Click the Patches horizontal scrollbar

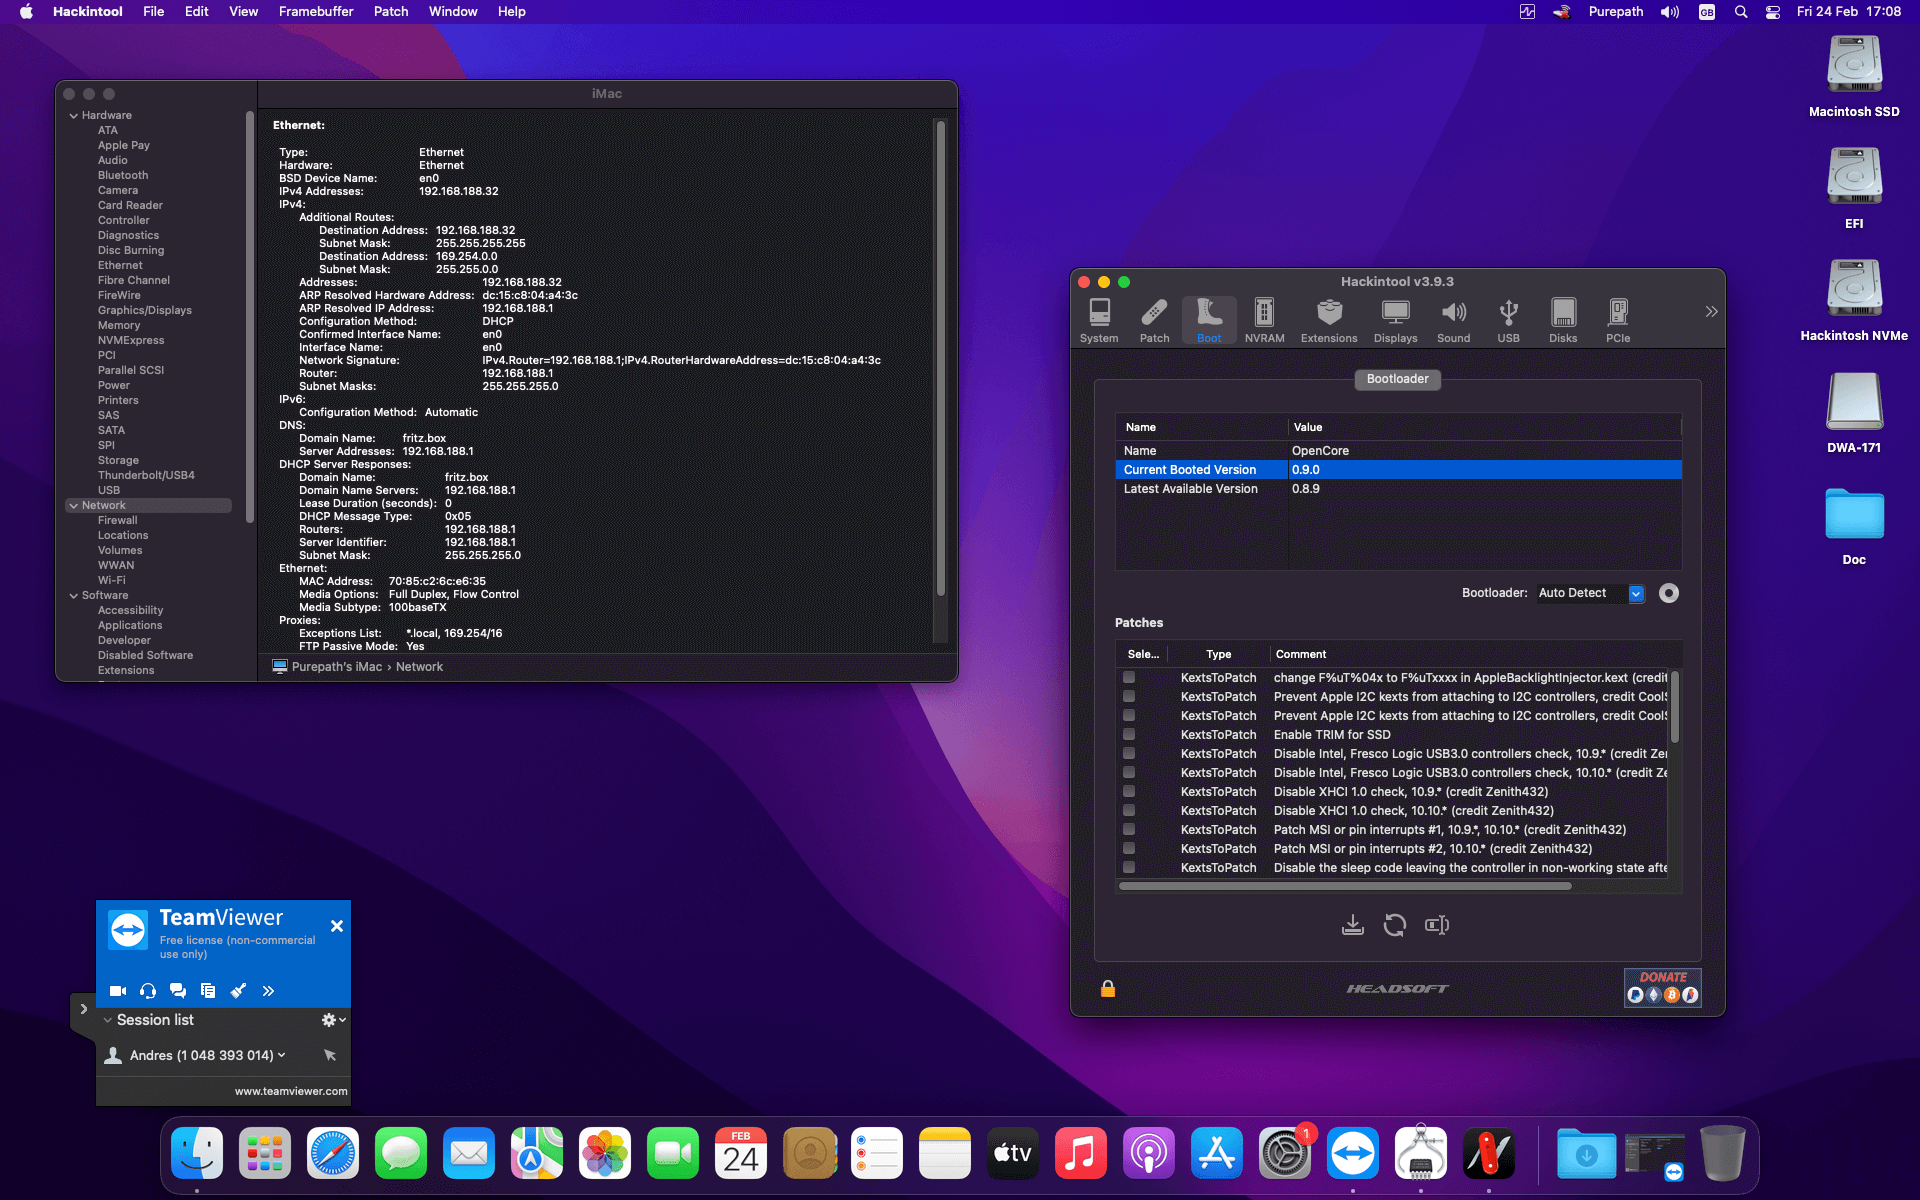pyautogui.click(x=1345, y=886)
